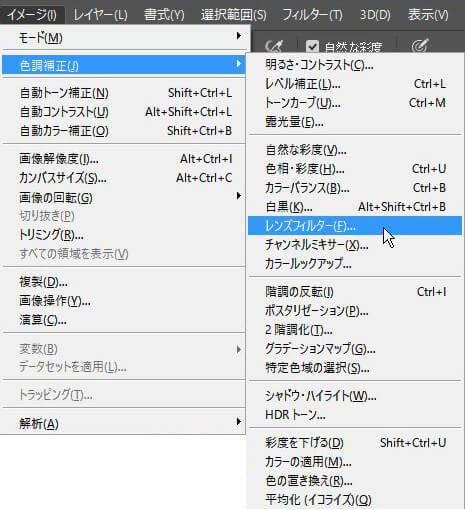
Task: Choose 明るさ・コントラスト(C)... adjustment
Action: click(355, 65)
